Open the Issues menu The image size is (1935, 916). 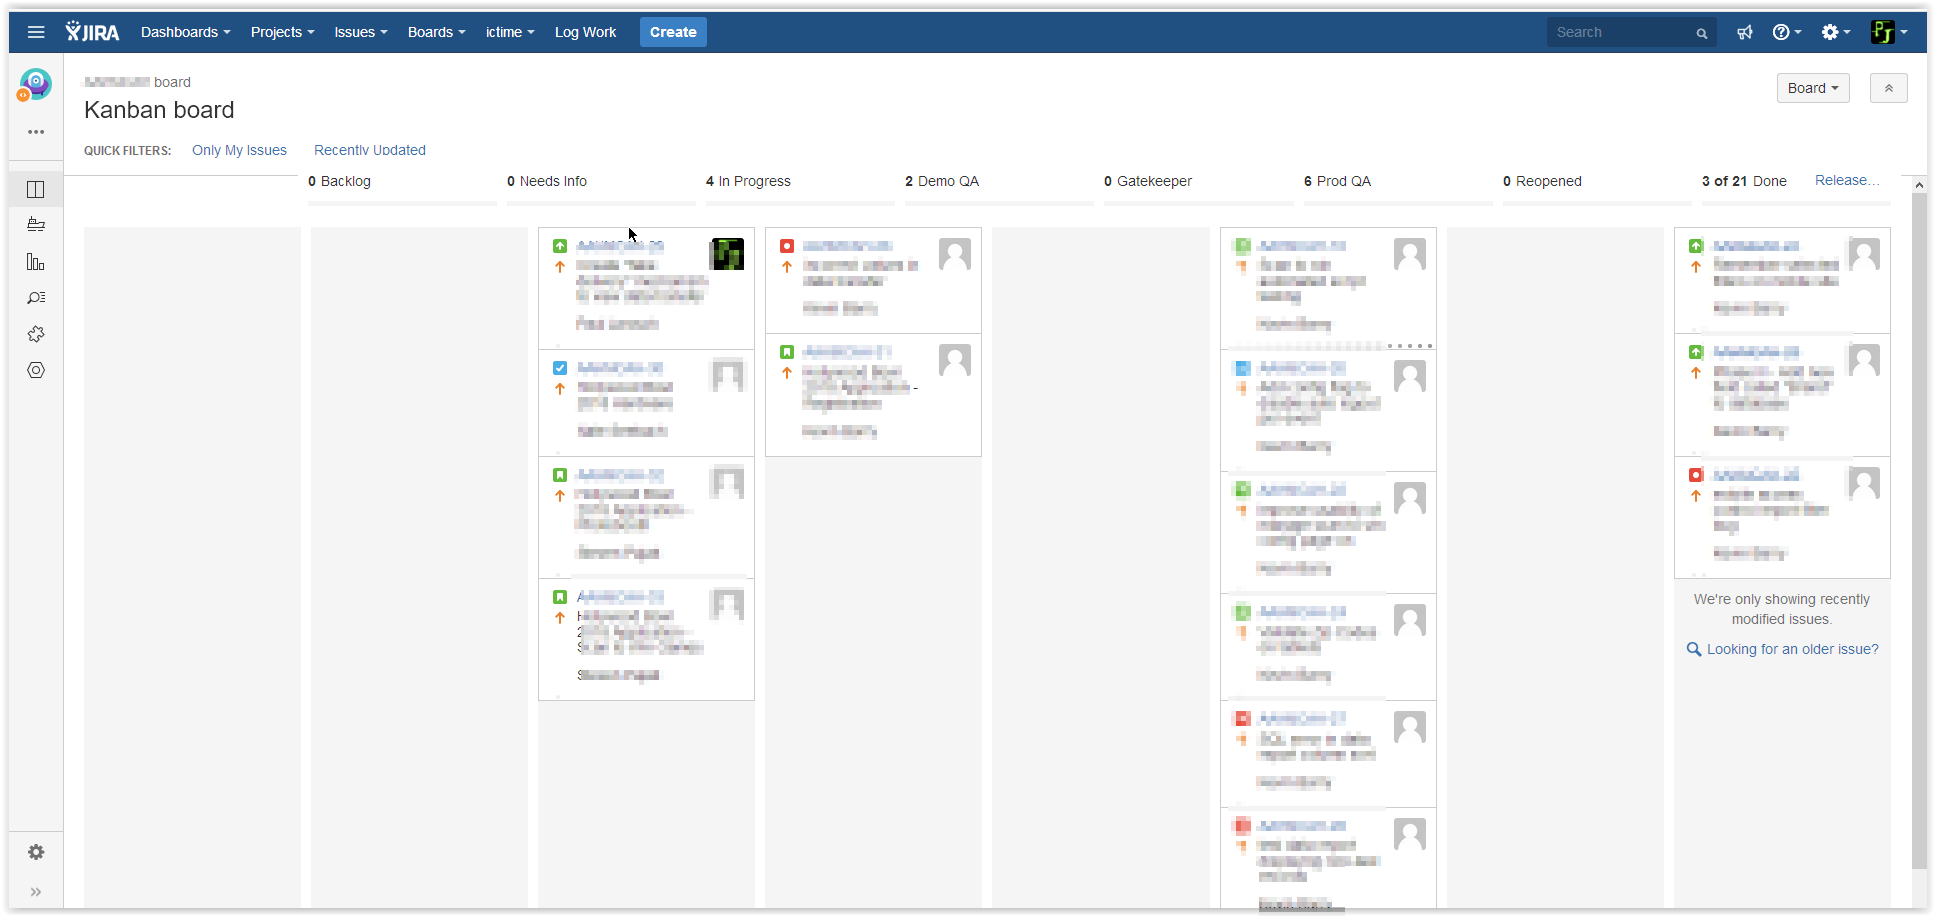[361, 32]
